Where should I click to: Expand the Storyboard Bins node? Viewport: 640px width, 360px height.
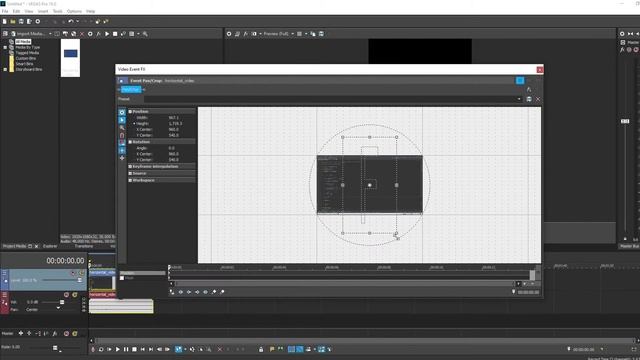point(5,69)
